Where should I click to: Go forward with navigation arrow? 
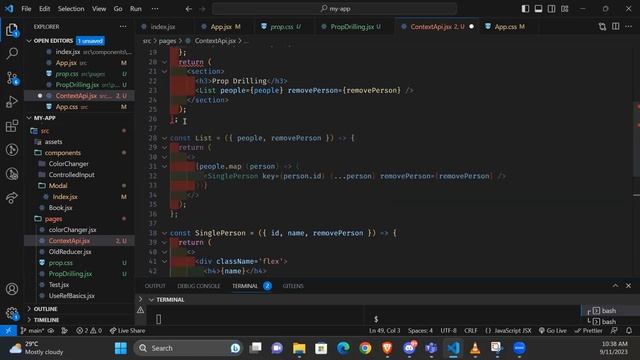202,9
